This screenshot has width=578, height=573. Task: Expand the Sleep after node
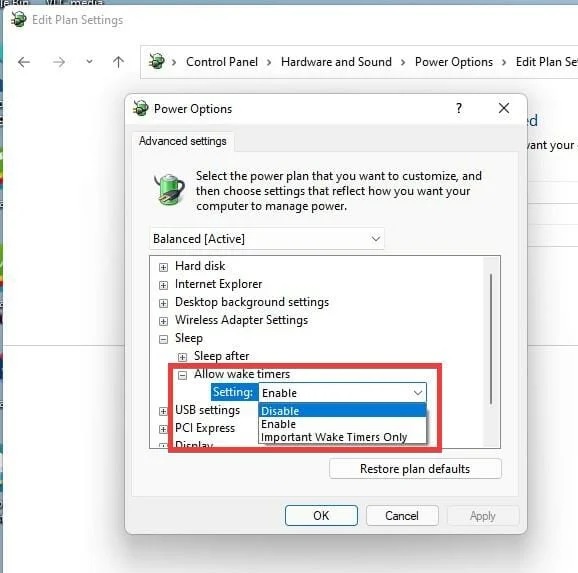click(x=182, y=357)
